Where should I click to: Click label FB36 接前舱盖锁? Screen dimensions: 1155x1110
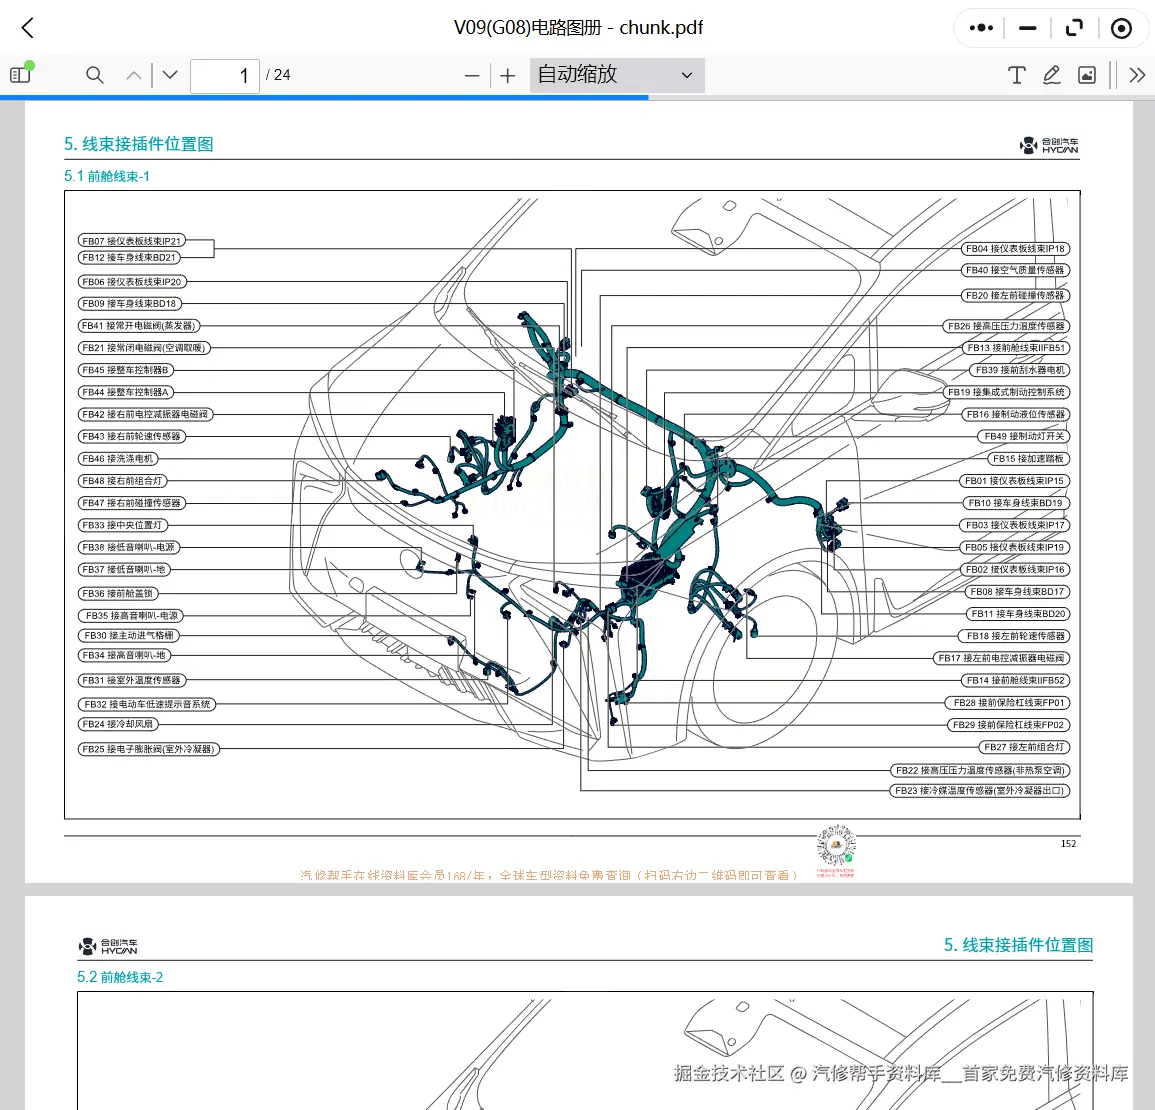(x=118, y=593)
